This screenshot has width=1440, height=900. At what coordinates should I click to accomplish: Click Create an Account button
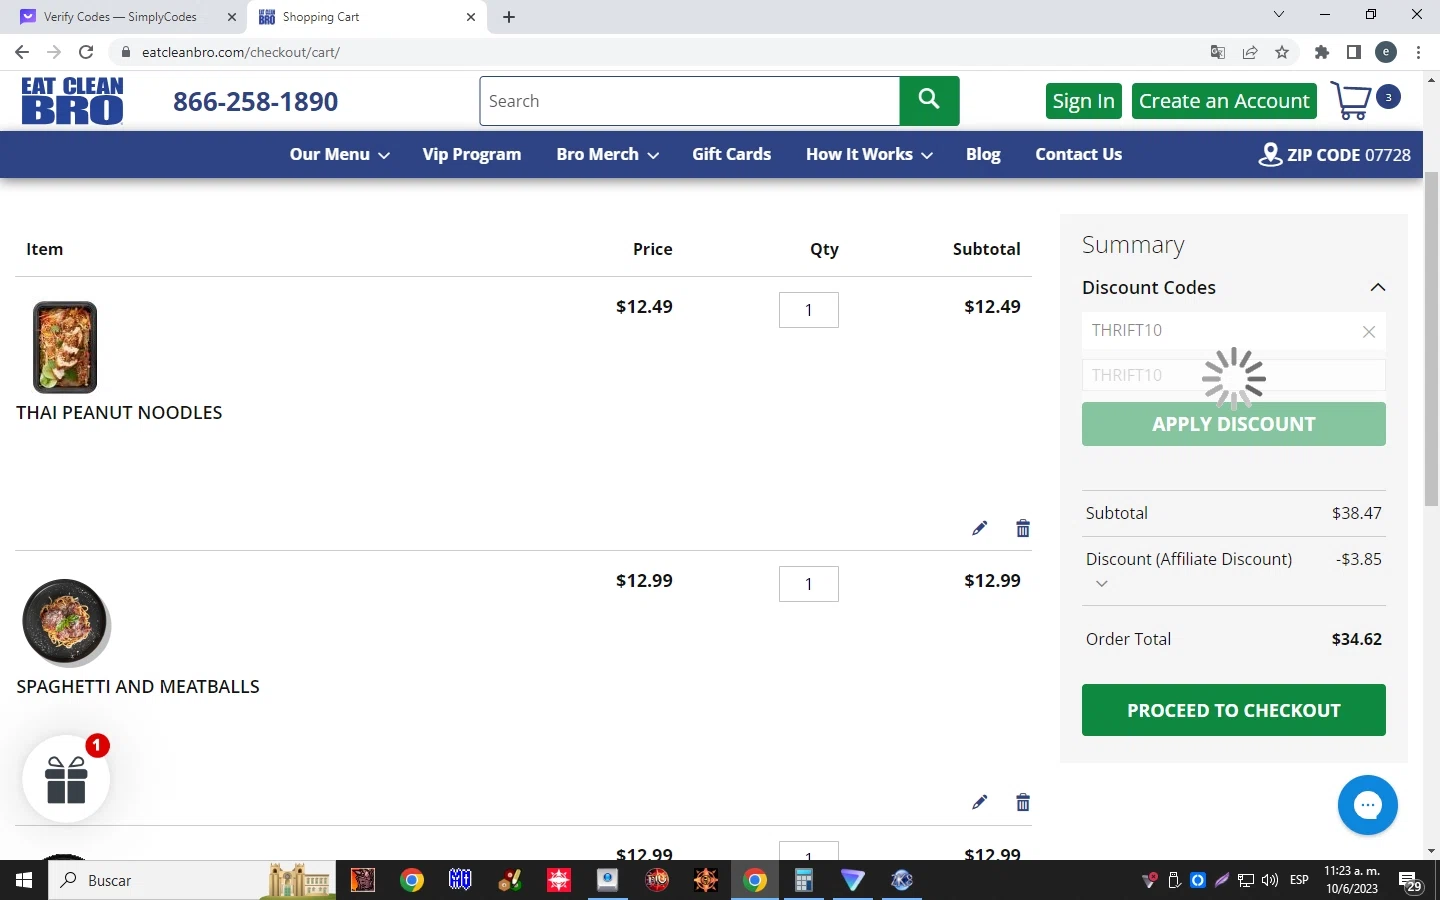click(1224, 101)
